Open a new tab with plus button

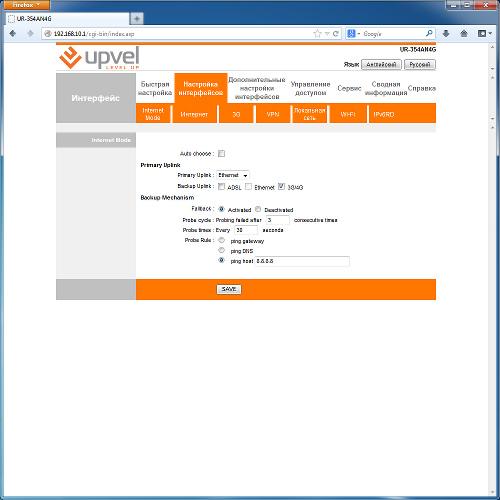(x=137, y=19)
